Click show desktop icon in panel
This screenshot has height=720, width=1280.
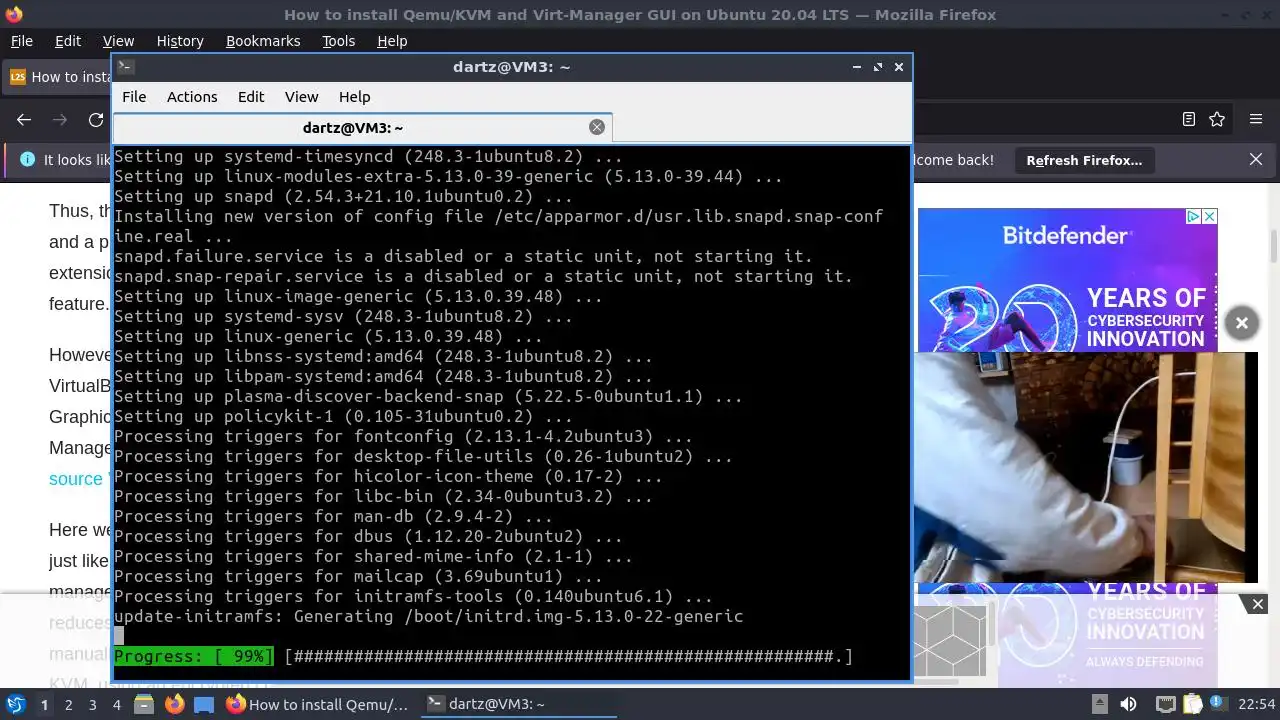[x=204, y=705]
